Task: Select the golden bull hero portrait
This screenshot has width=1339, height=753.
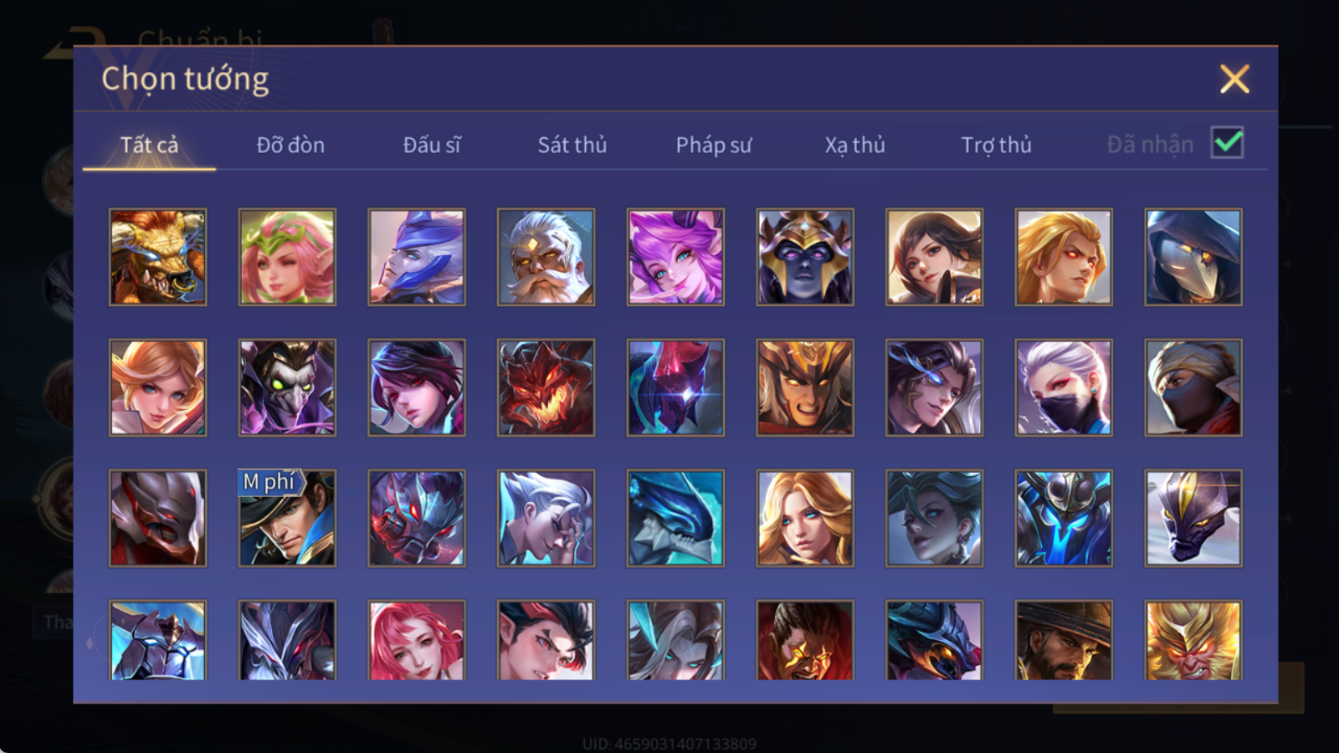Action: tap(158, 257)
